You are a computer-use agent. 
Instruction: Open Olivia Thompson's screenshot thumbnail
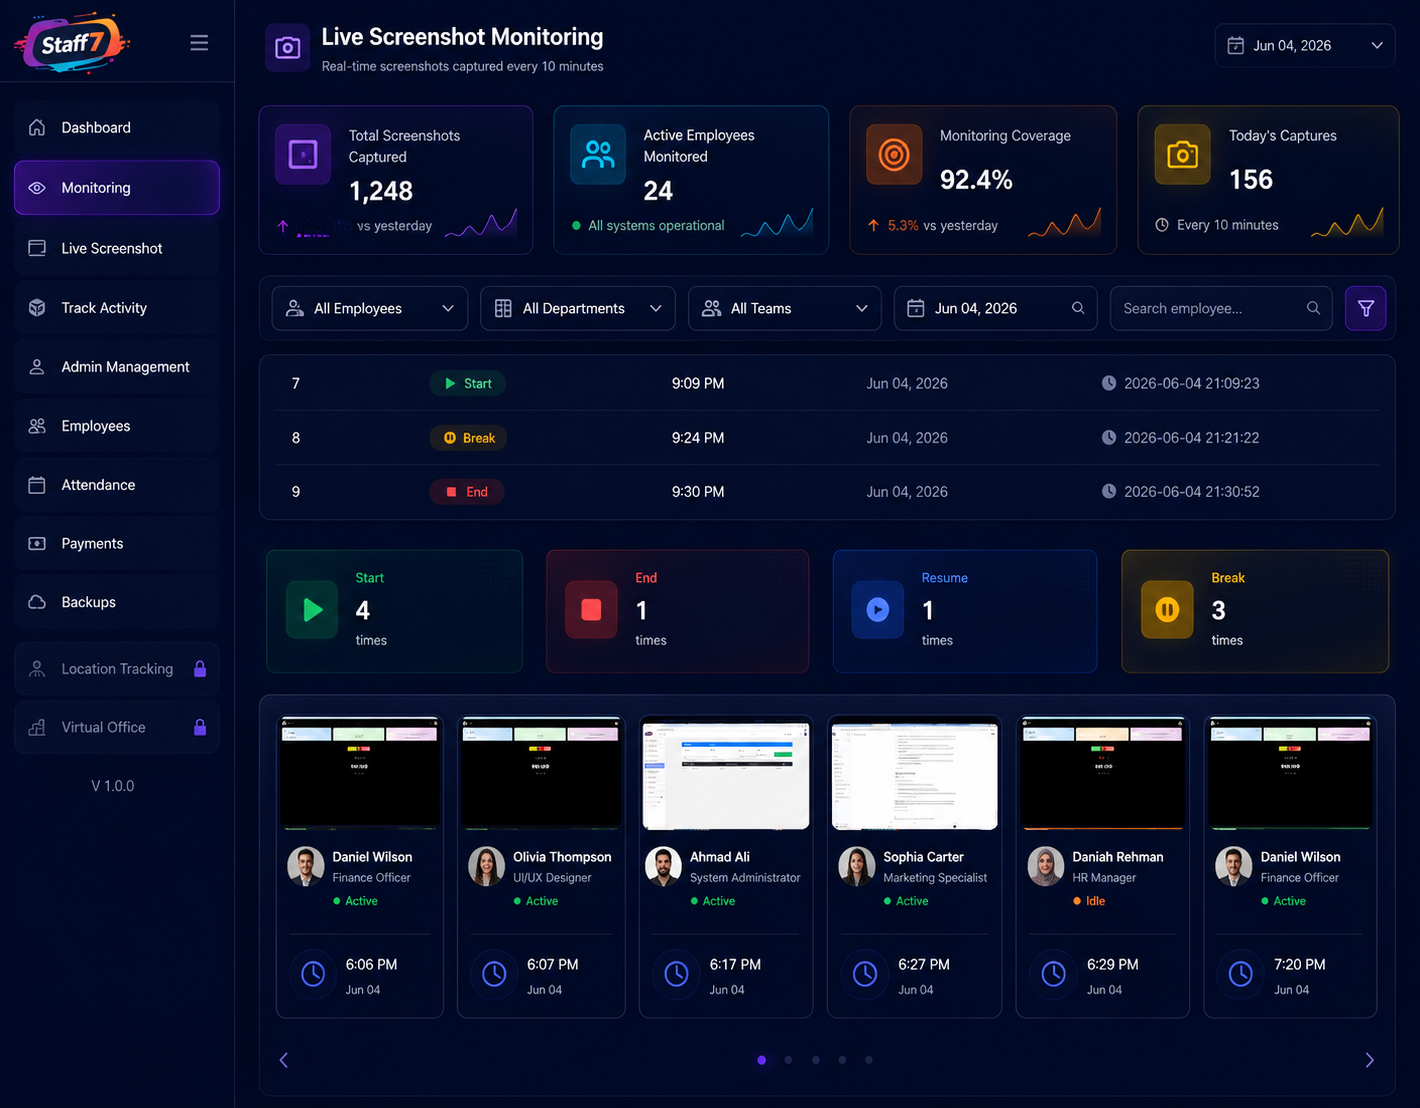click(541, 773)
